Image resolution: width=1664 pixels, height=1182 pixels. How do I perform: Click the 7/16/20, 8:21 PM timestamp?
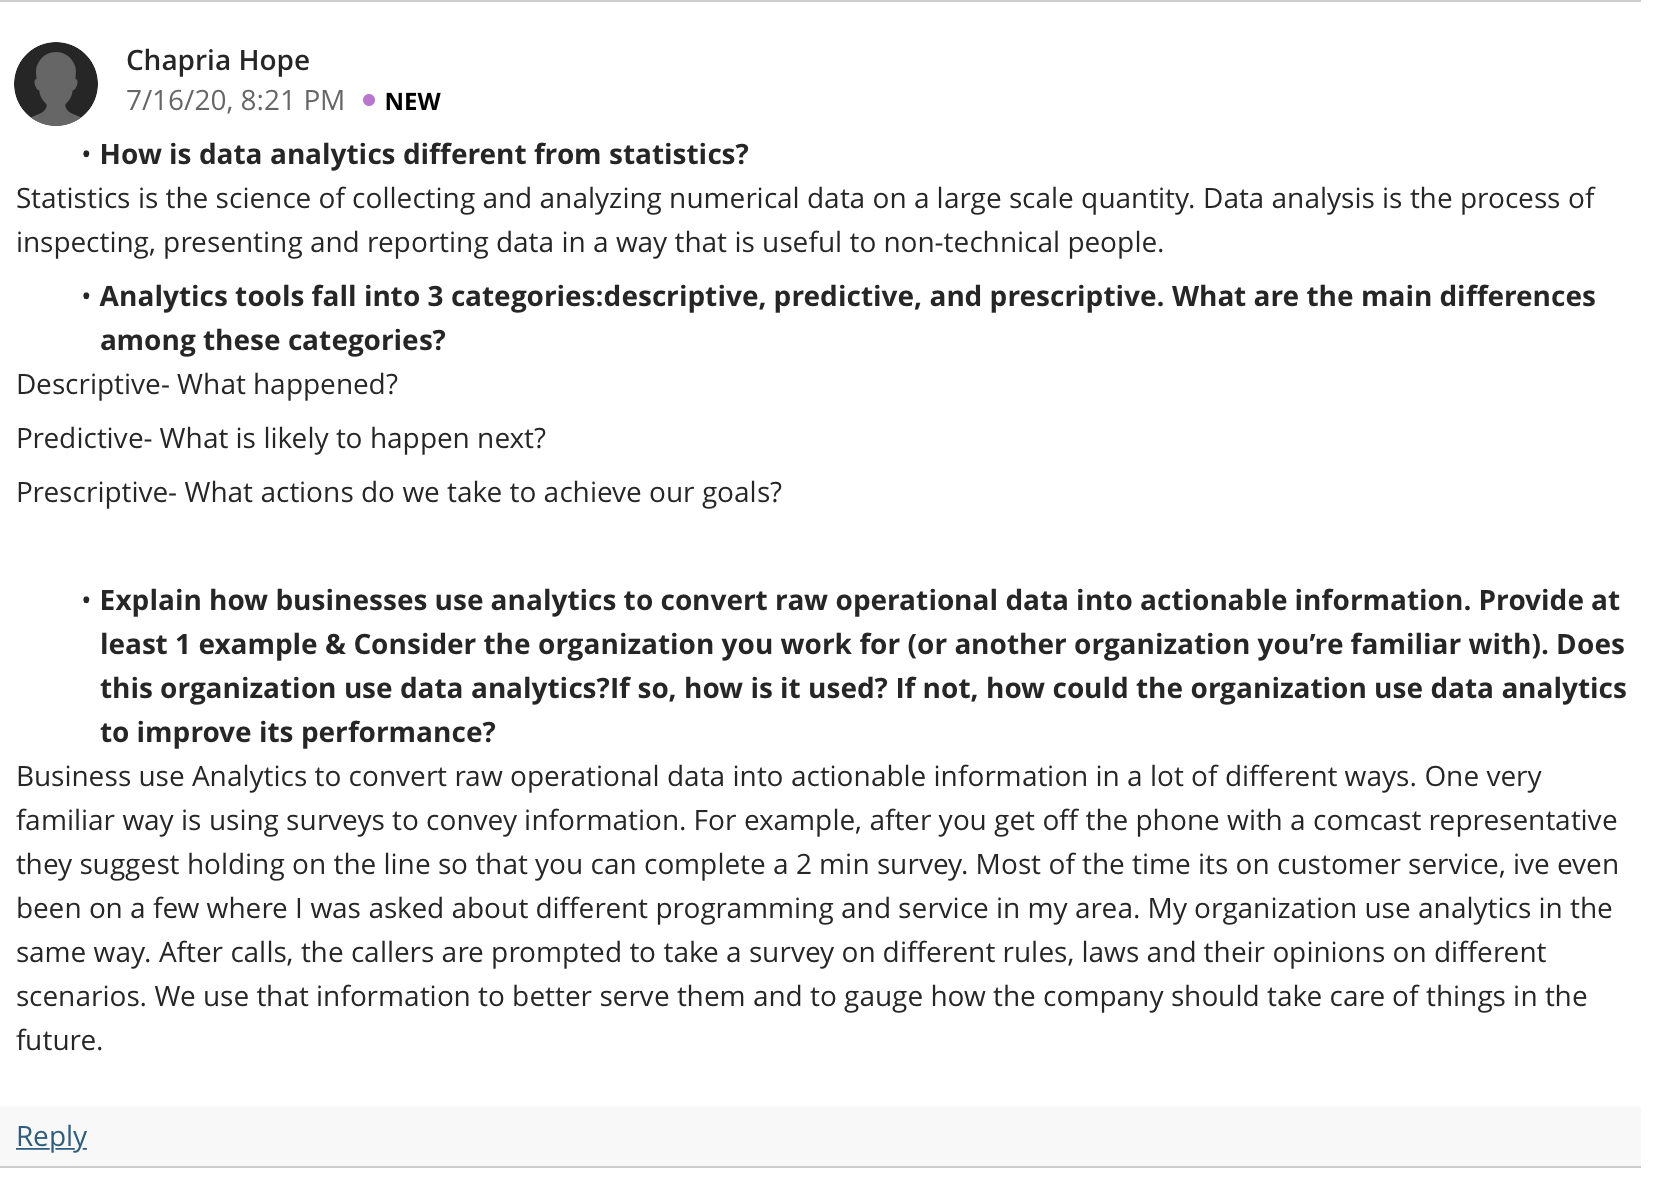[235, 100]
